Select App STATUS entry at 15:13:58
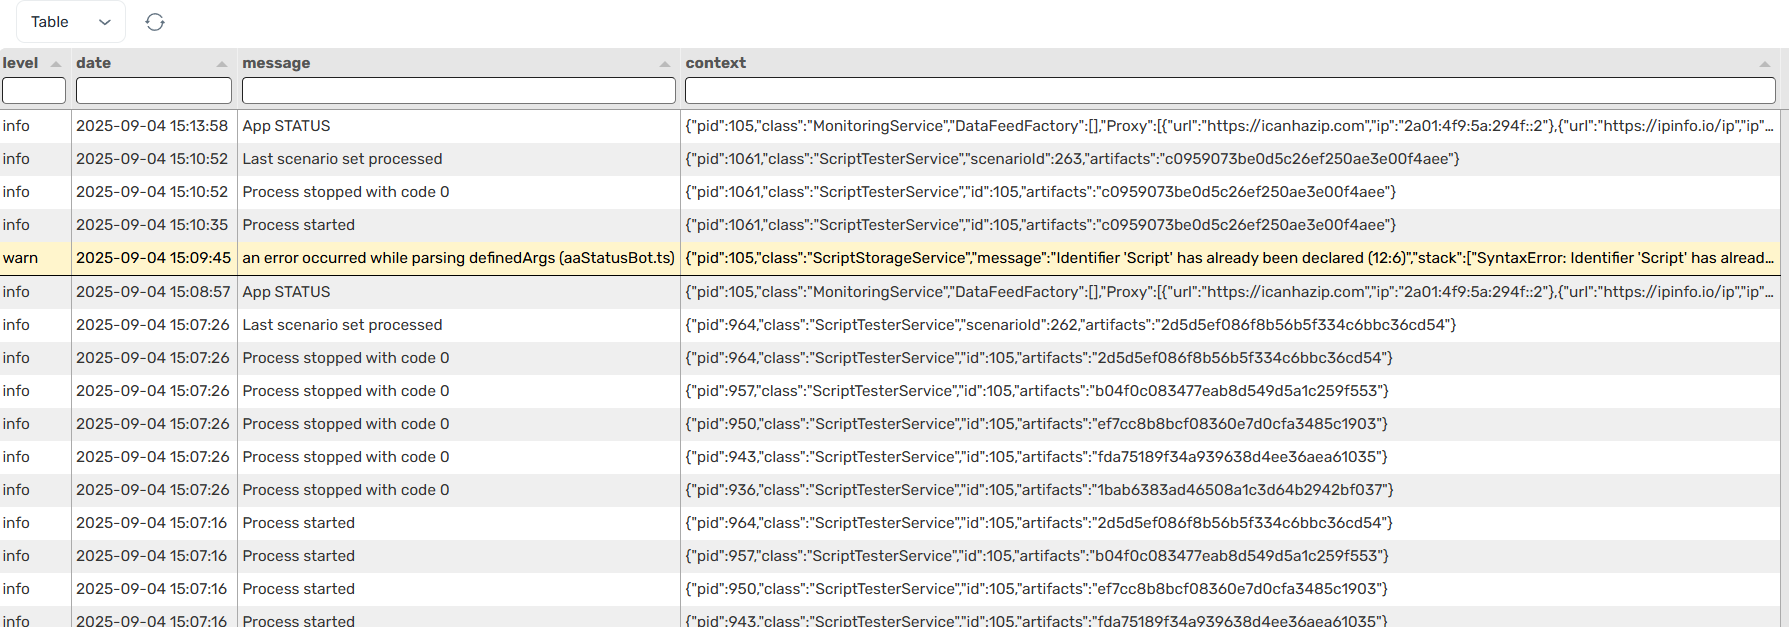The width and height of the screenshot is (1789, 627). tap(286, 126)
